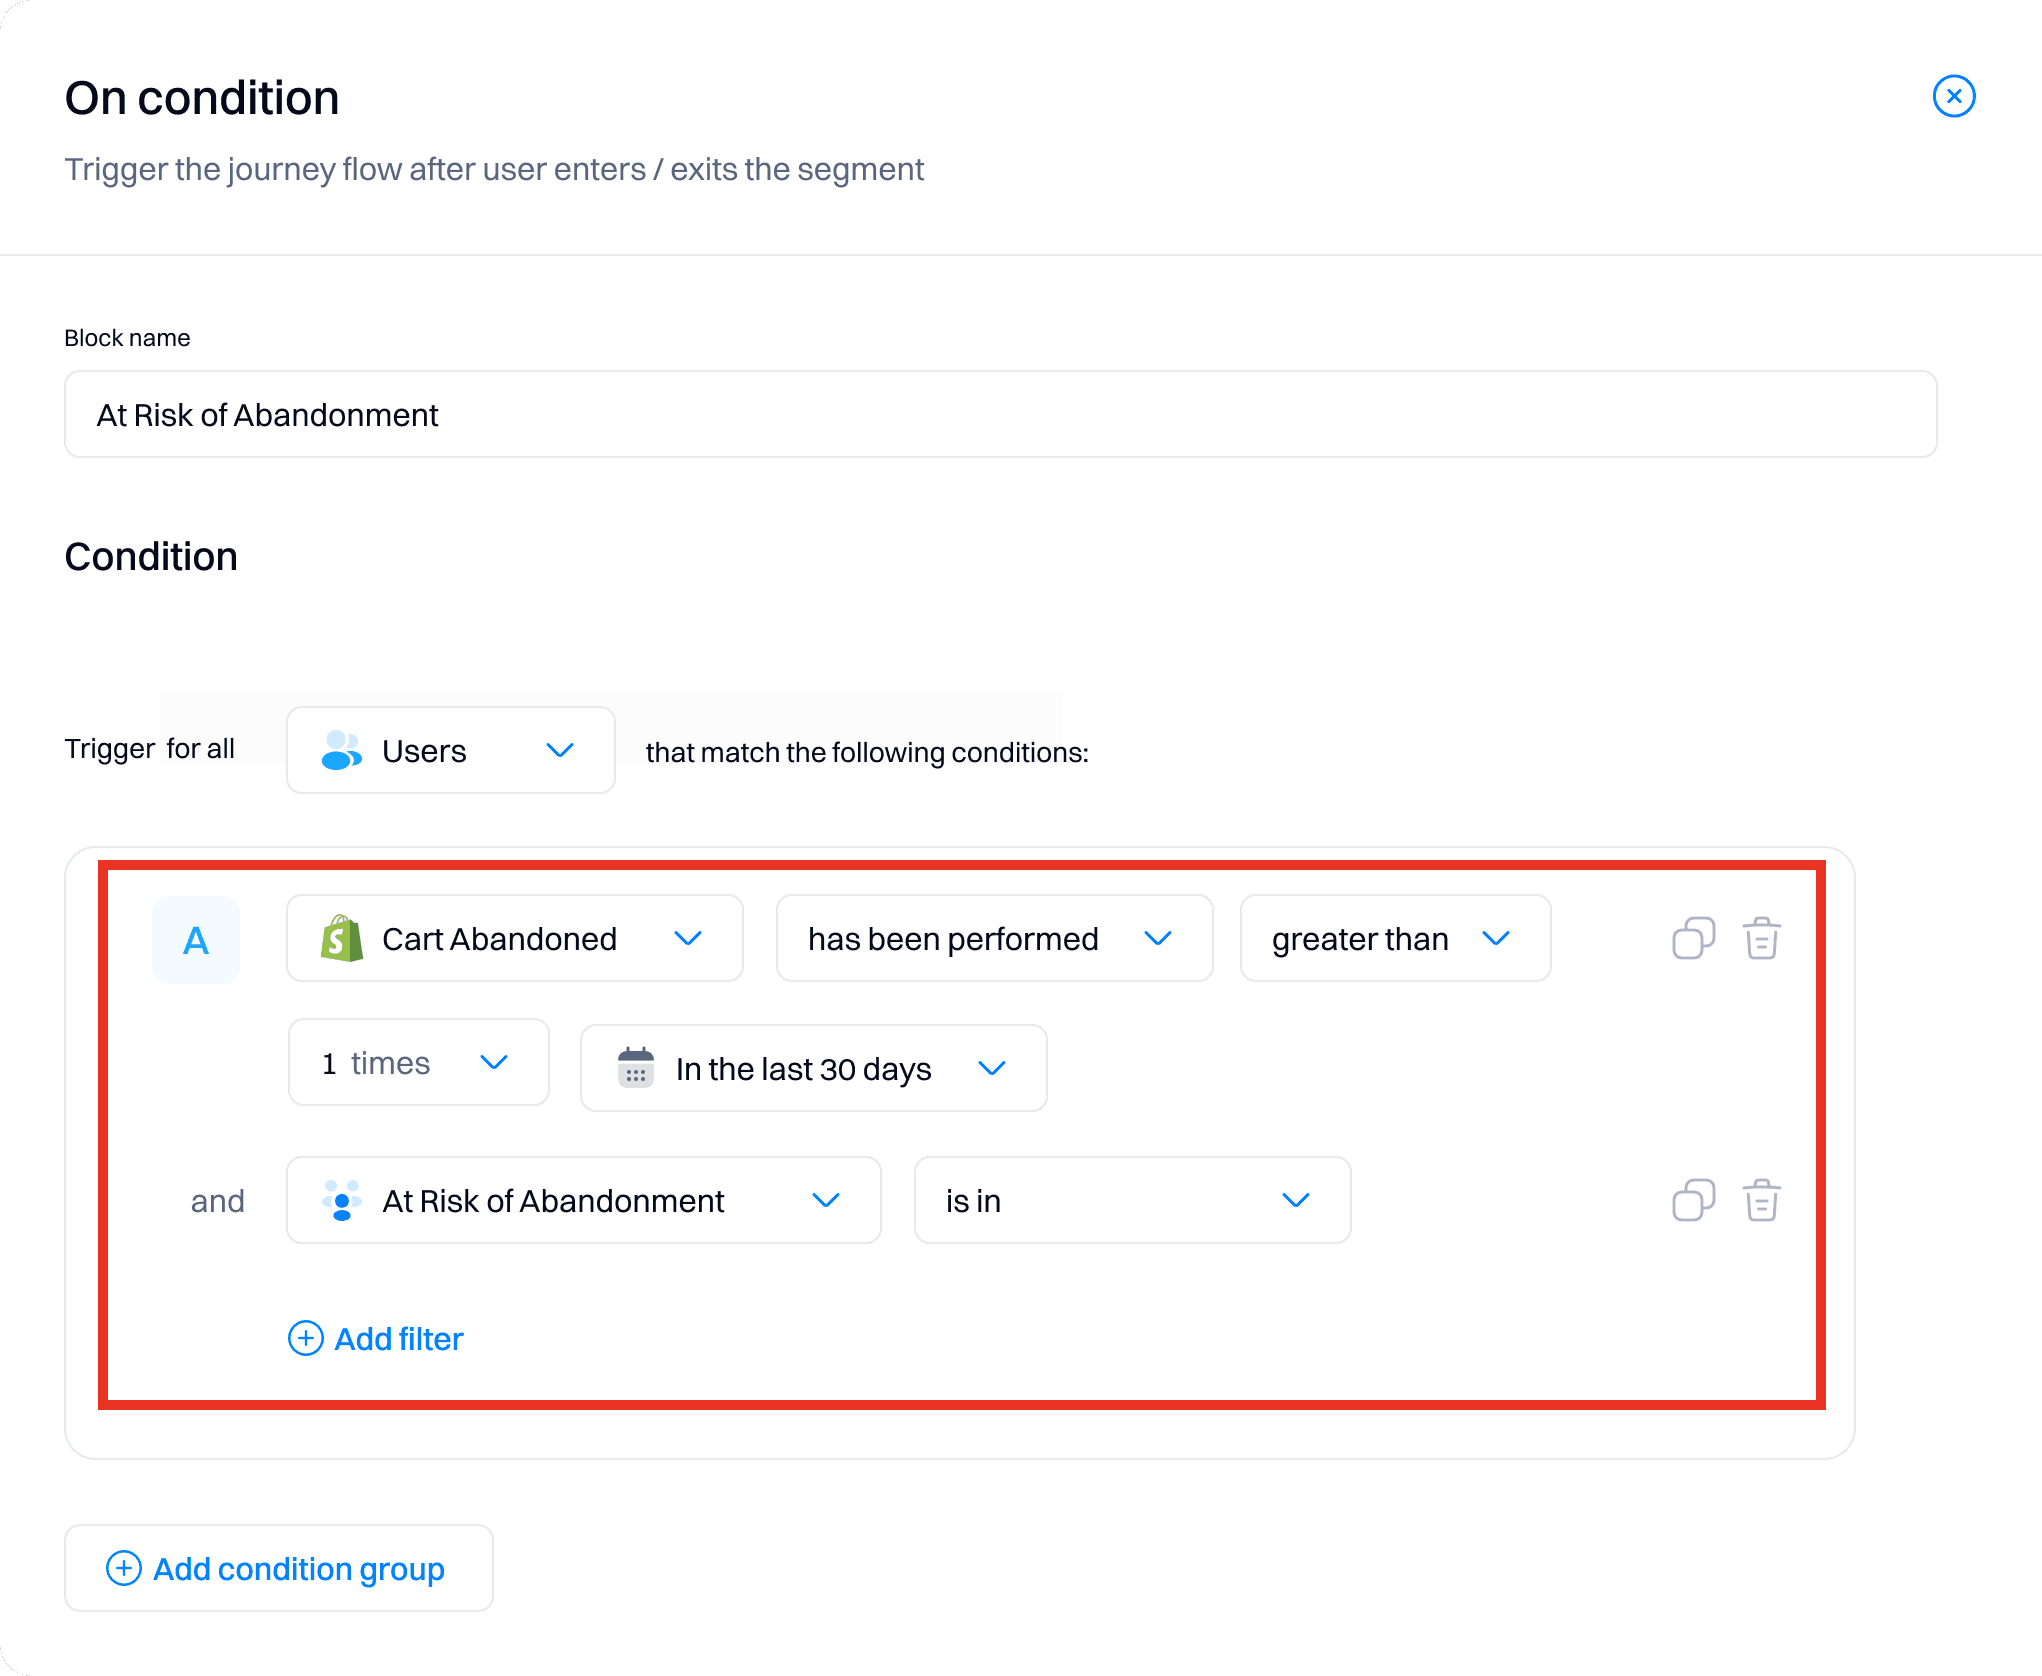The width and height of the screenshot is (2042, 1676).
Task: Click the calendar icon in the timeframe selector
Action: click(634, 1068)
